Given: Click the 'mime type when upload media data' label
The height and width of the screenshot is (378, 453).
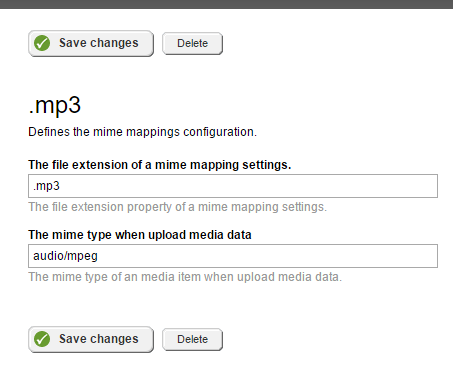Looking at the screenshot, I should click(140, 235).
